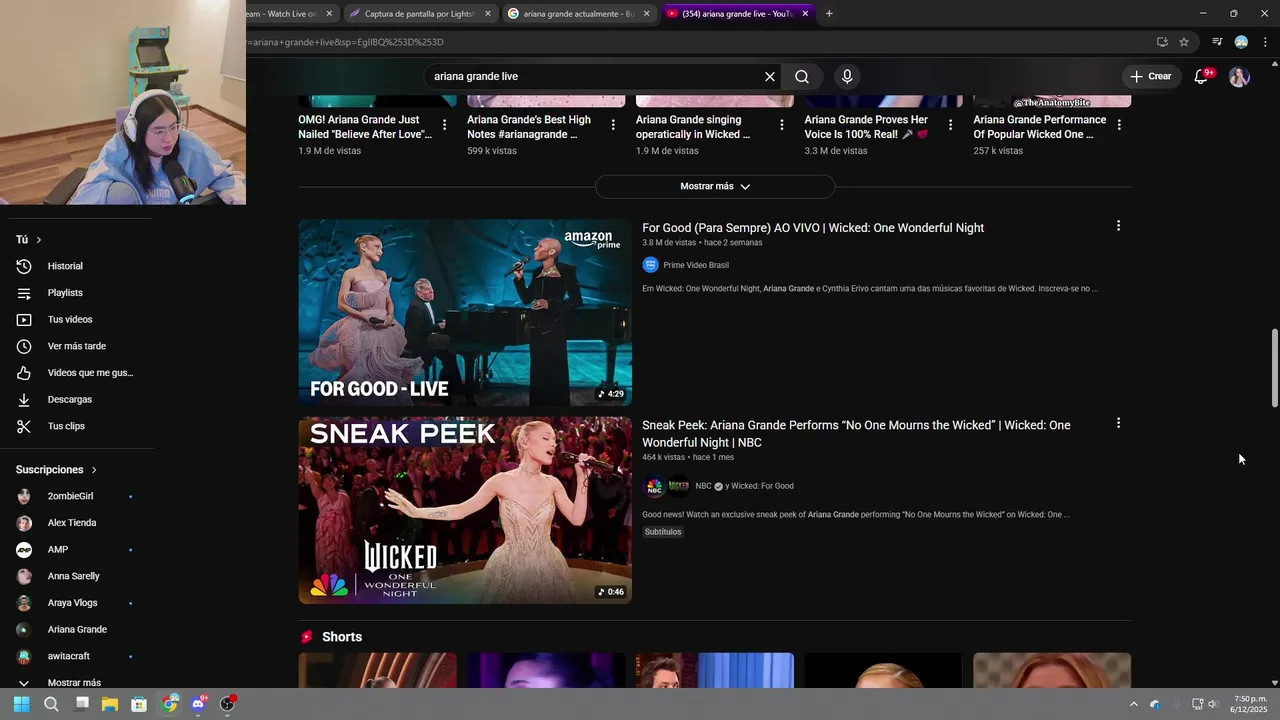The width and height of the screenshot is (1280, 720).
Task: Focus the YouTube search input field
Action: tap(595, 76)
